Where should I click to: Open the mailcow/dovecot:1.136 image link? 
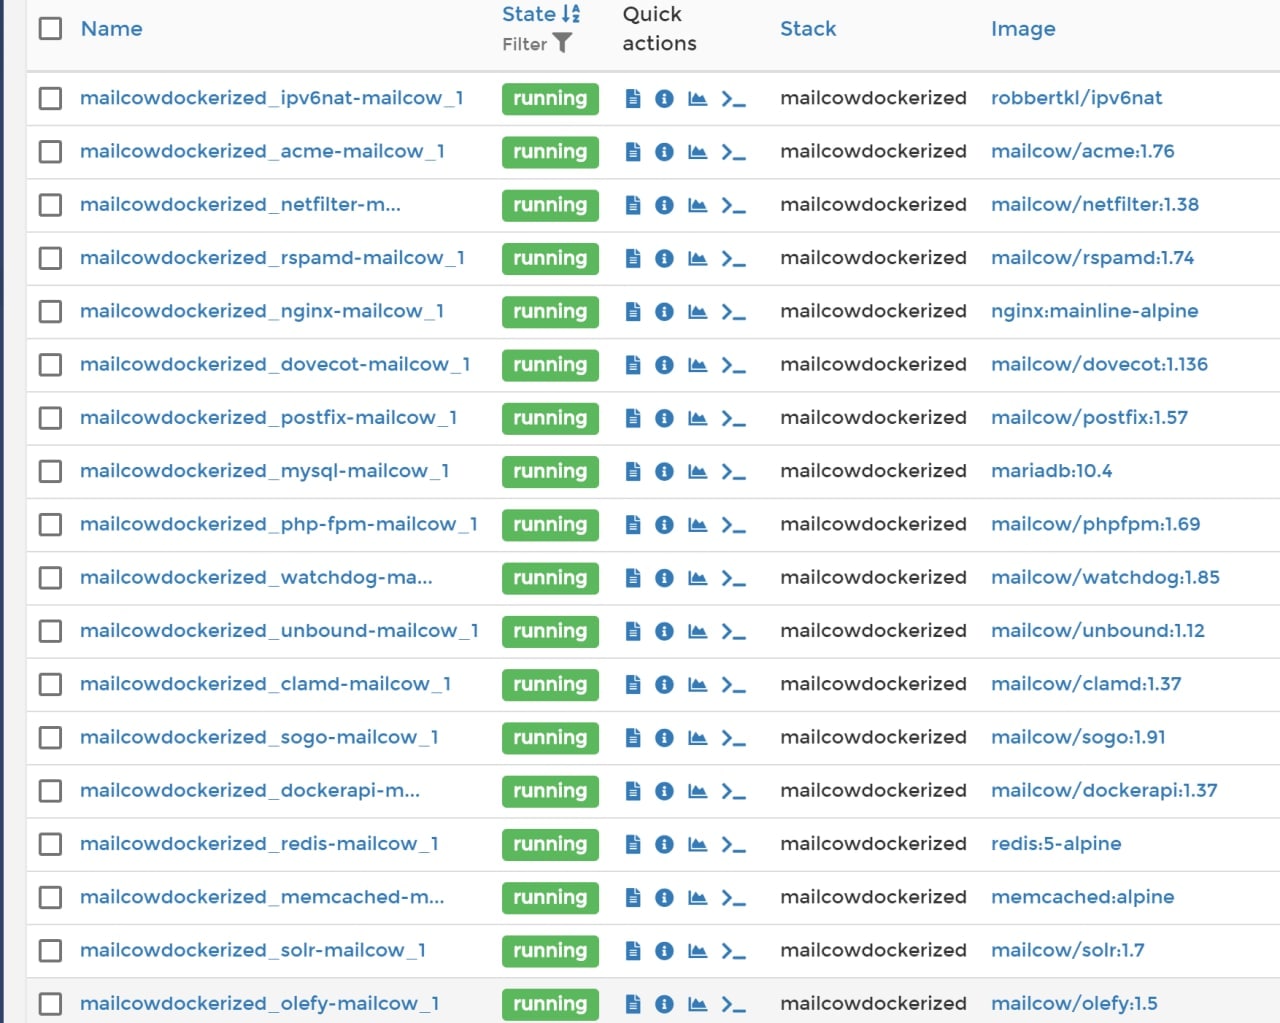pyautogui.click(x=1100, y=364)
